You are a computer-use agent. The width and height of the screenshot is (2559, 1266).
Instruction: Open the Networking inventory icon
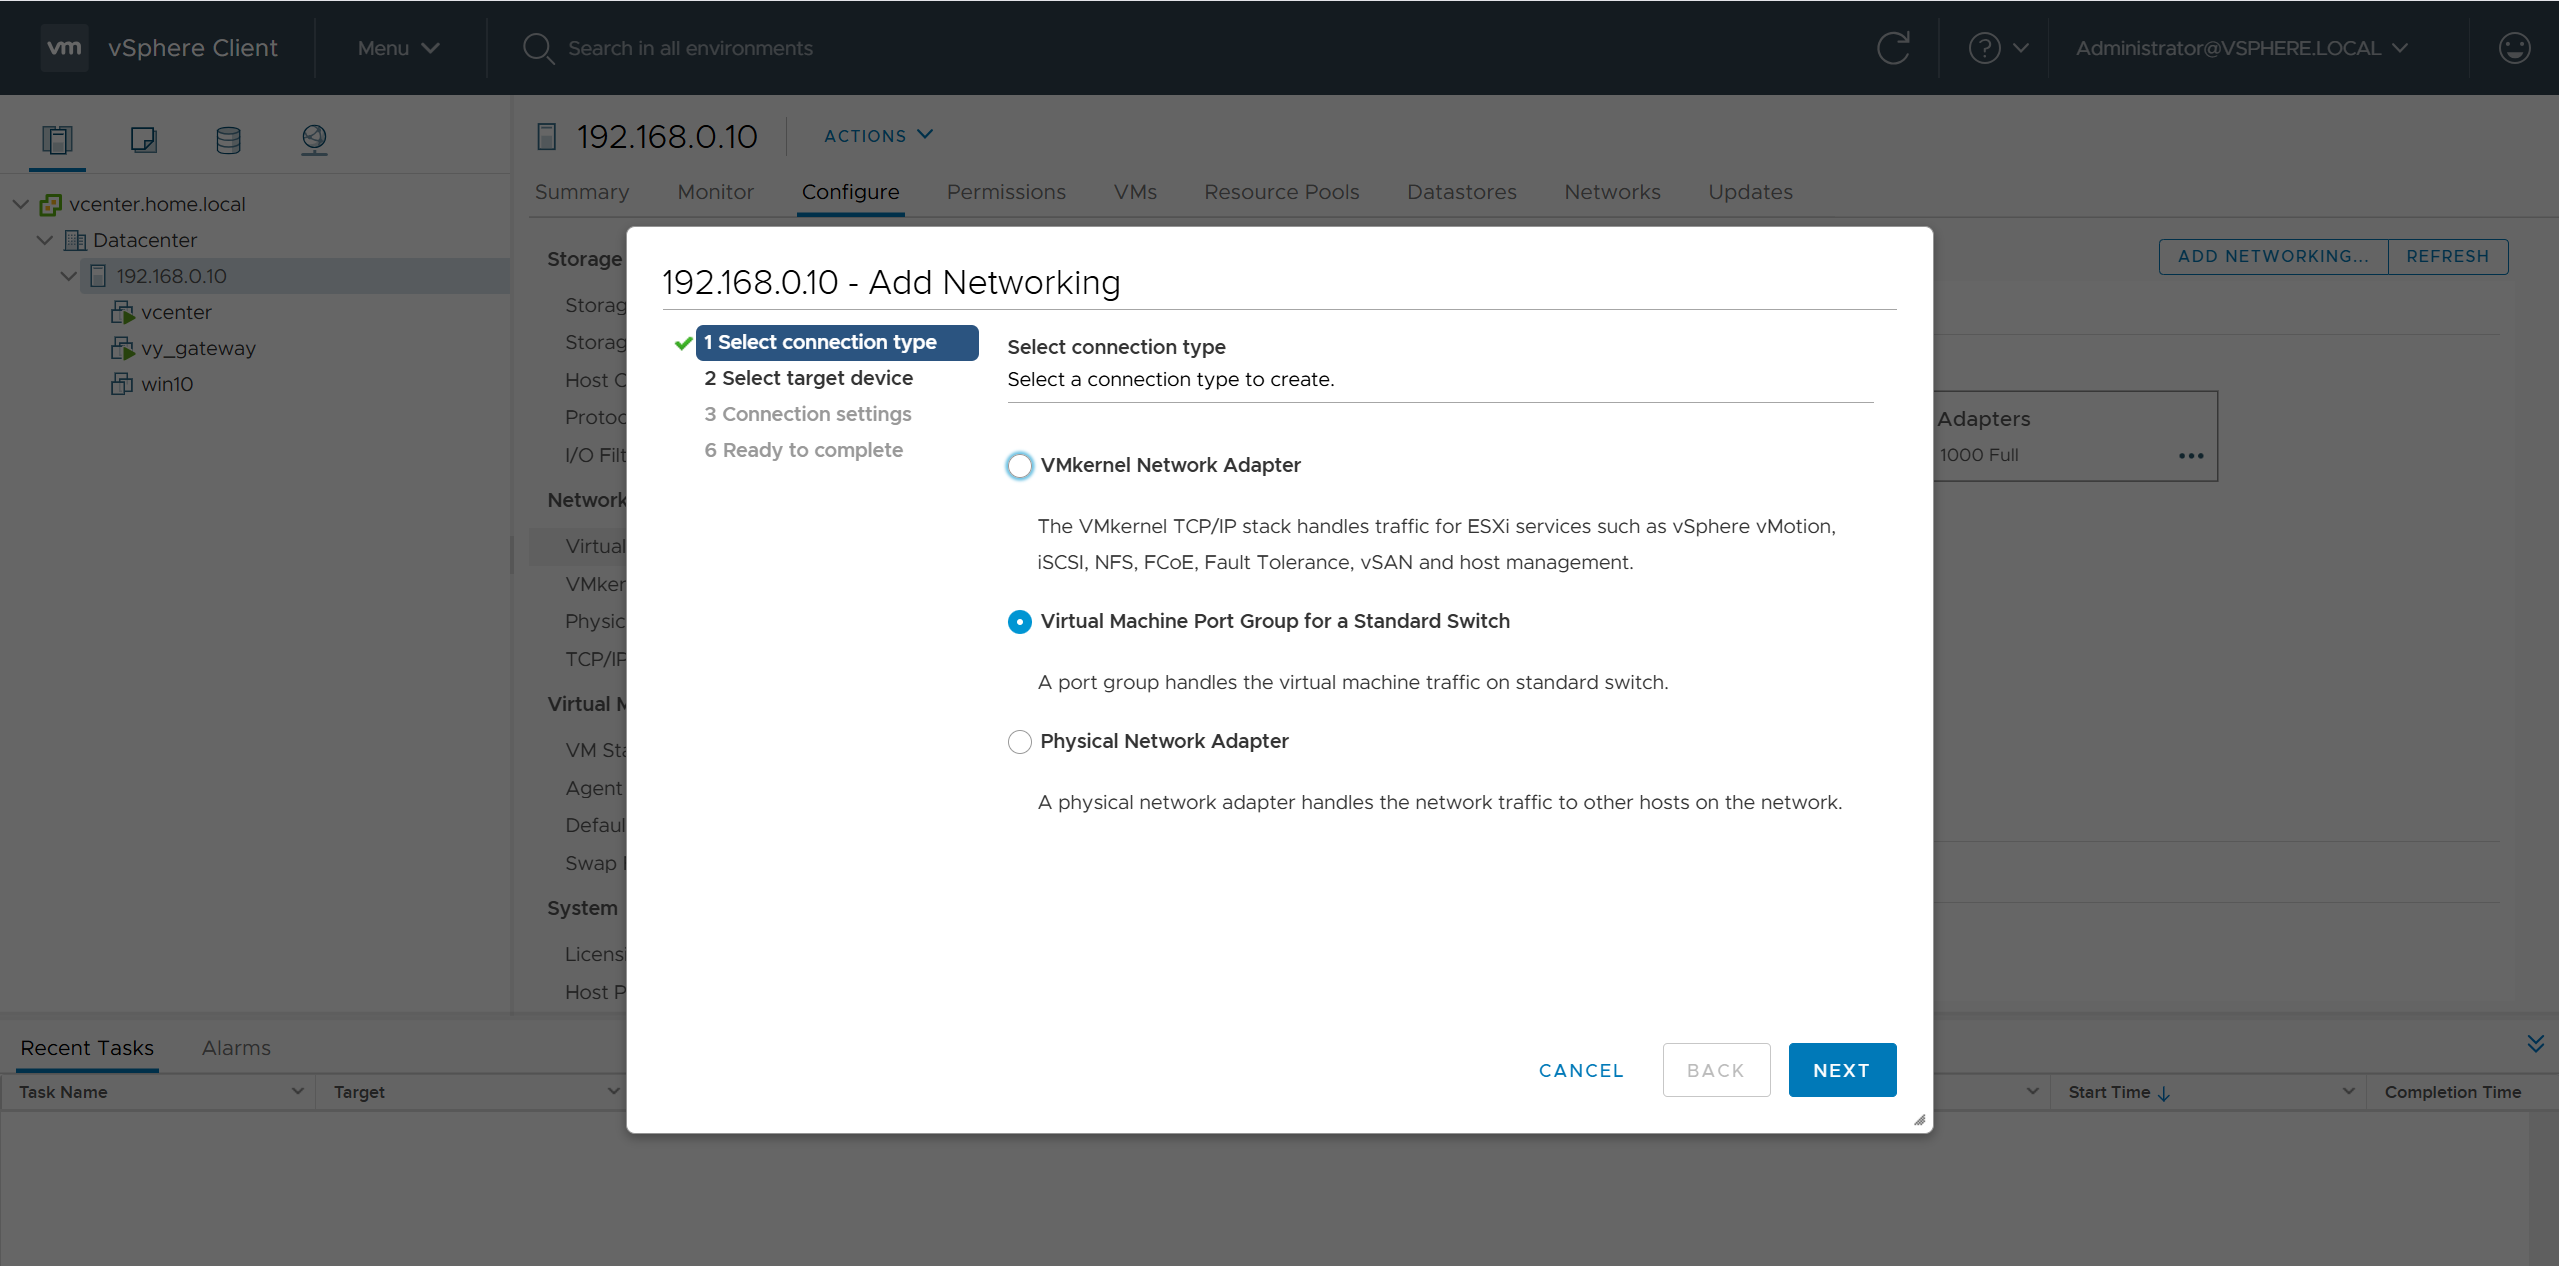(x=314, y=139)
